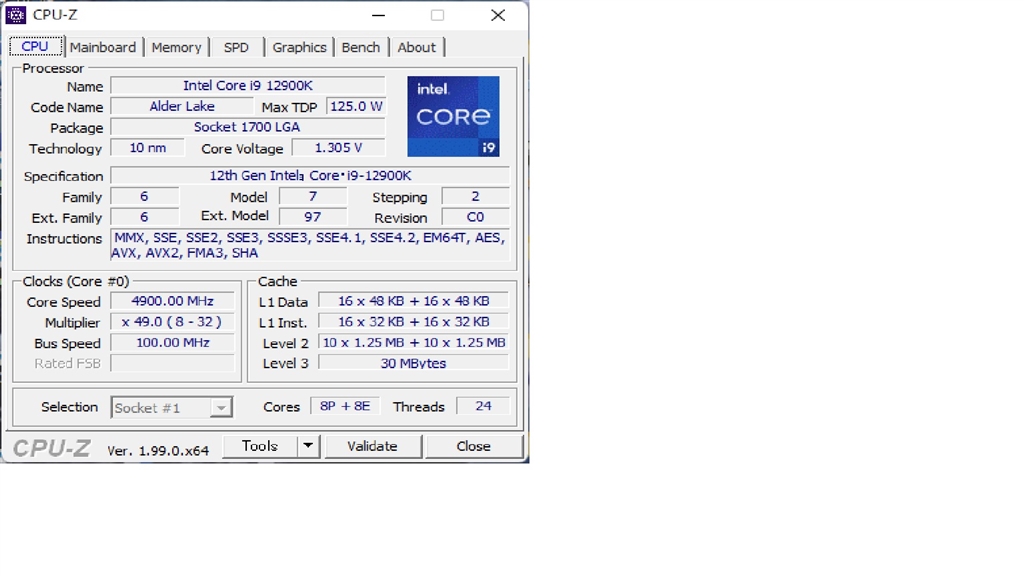The height and width of the screenshot is (576, 1024).
Task: Switch to the Mainboard tab
Action: [103, 47]
